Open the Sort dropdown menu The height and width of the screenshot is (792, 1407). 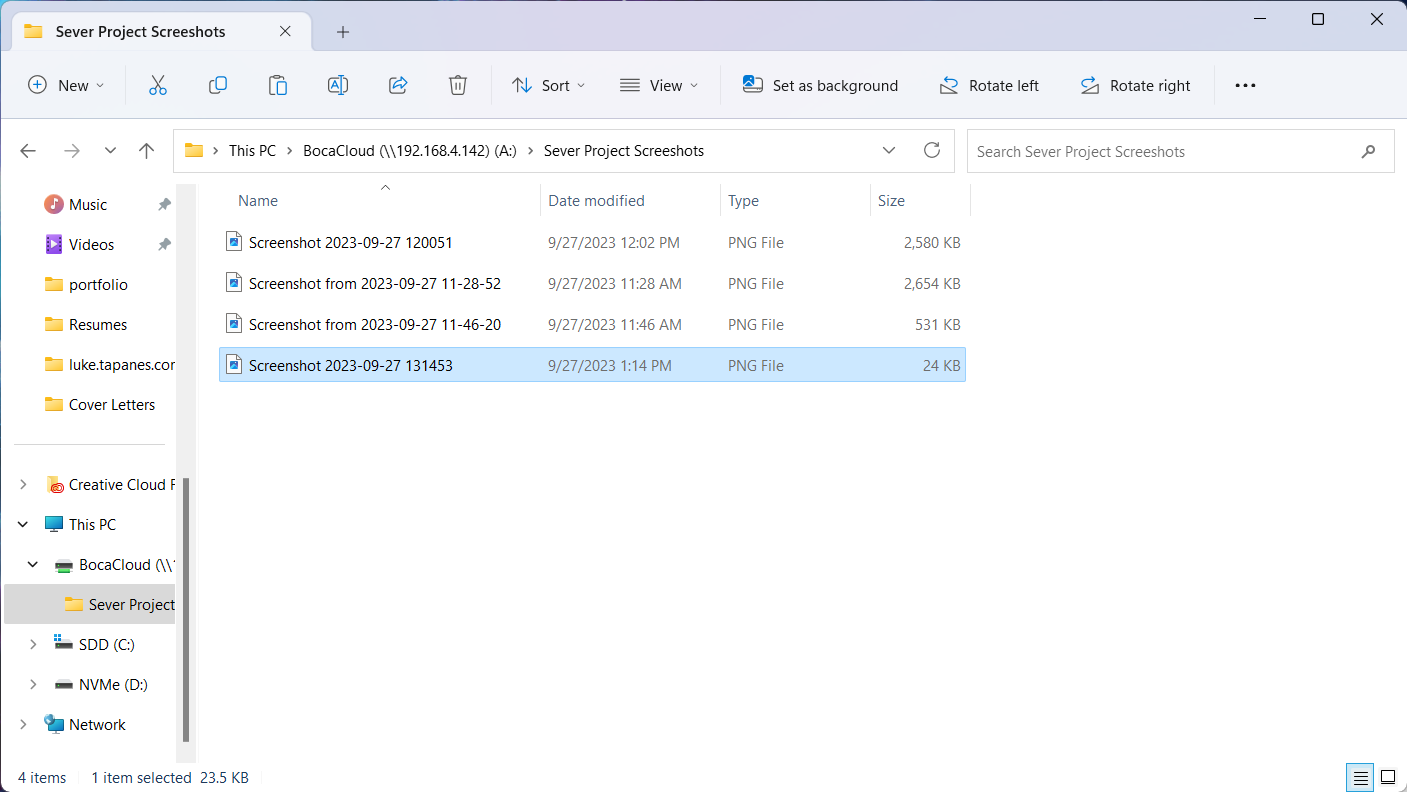point(548,86)
